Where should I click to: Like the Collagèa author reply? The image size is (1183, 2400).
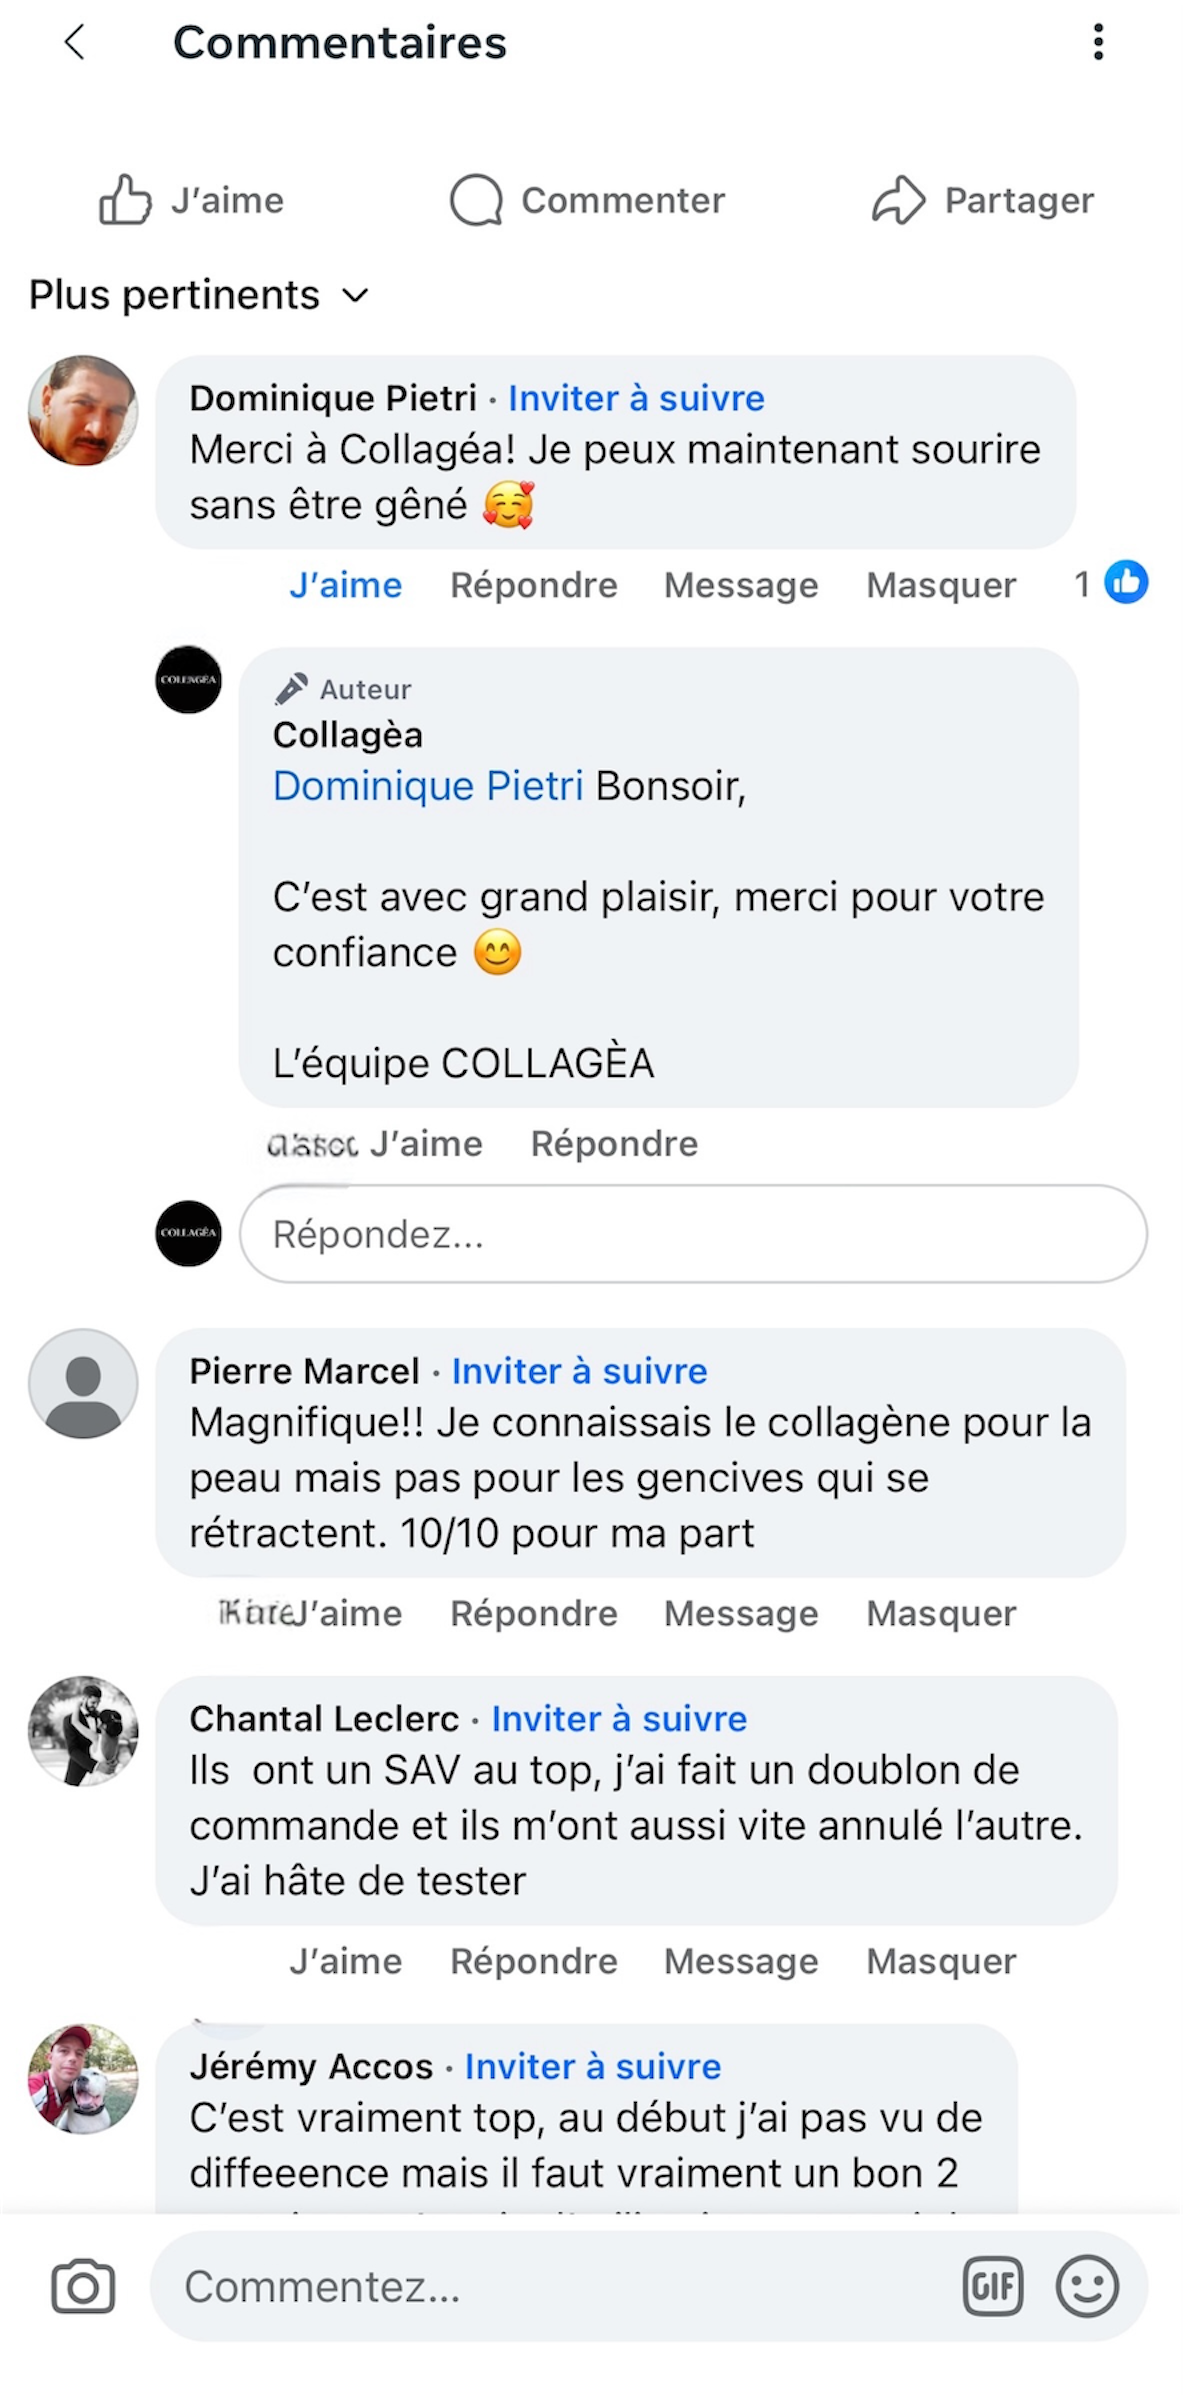[426, 1143]
